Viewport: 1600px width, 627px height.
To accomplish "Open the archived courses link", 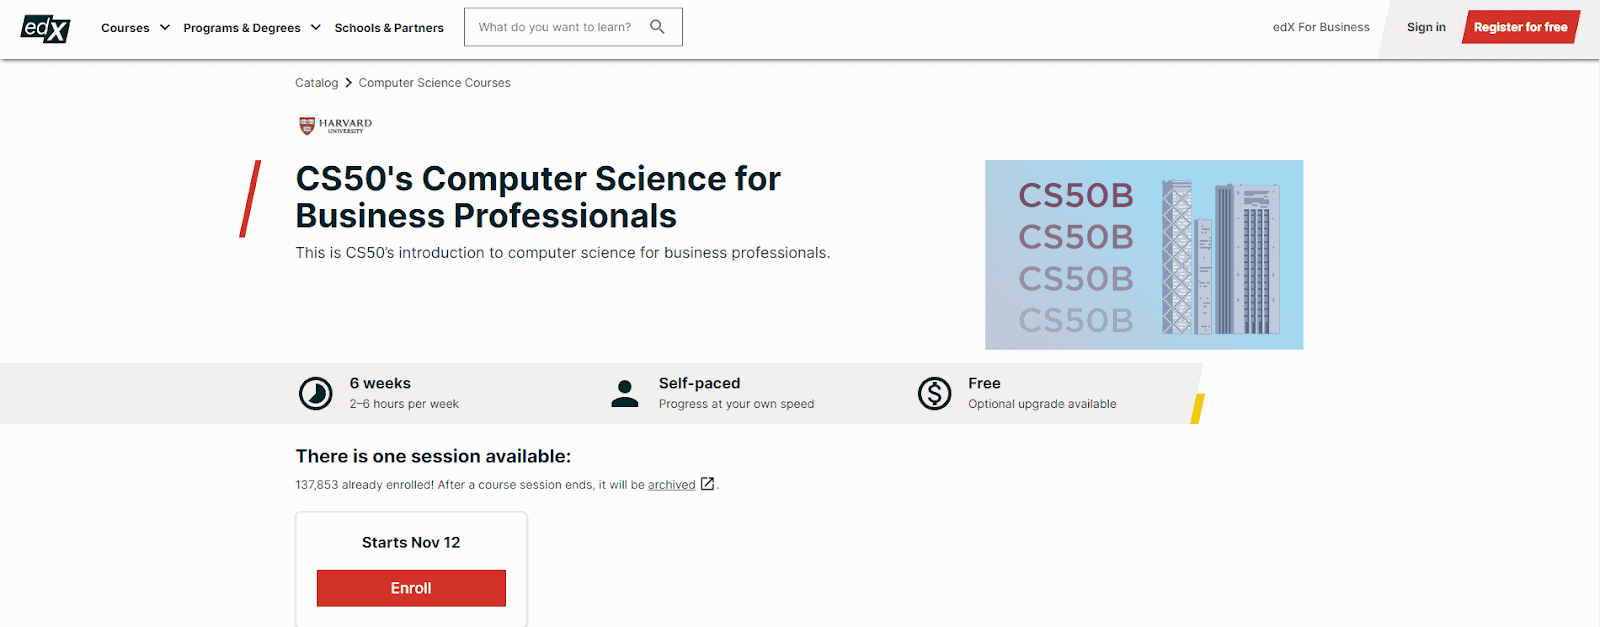I will pos(671,484).
